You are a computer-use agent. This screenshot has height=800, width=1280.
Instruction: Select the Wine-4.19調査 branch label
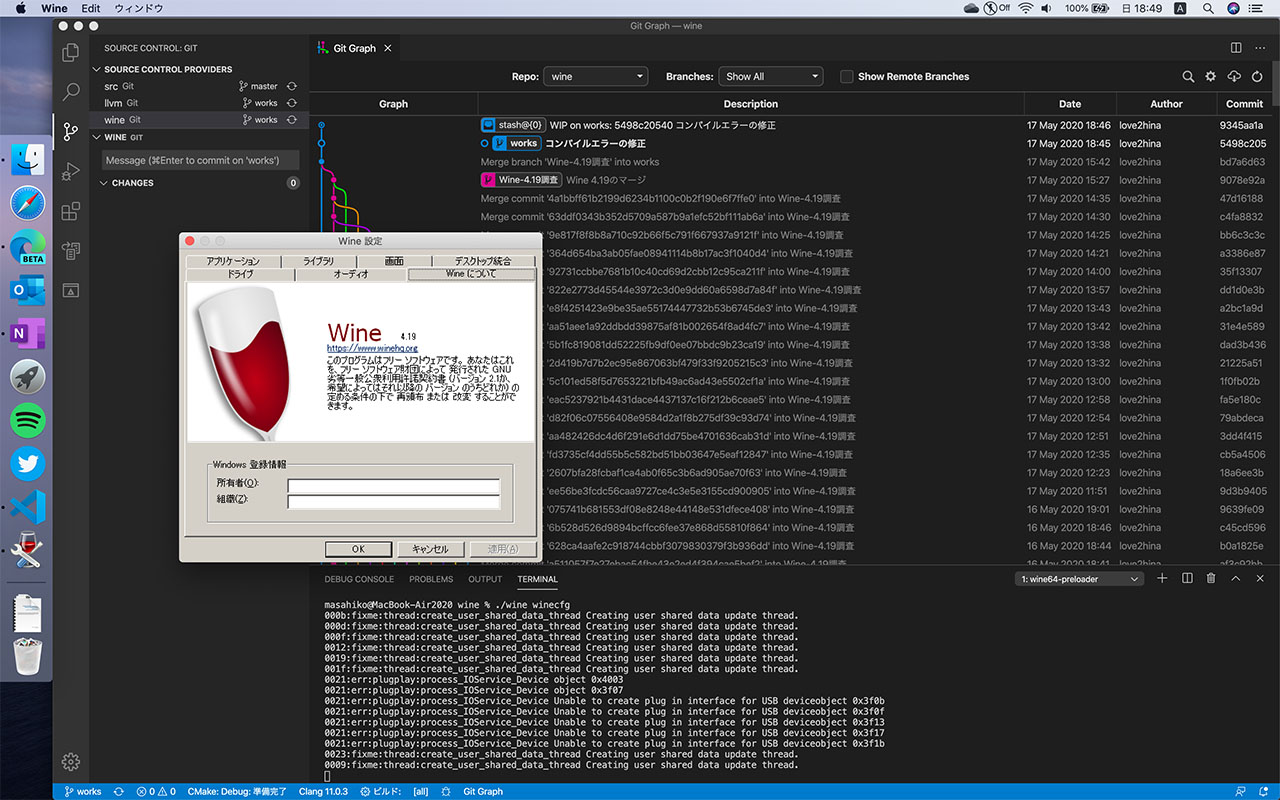click(521, 180)
